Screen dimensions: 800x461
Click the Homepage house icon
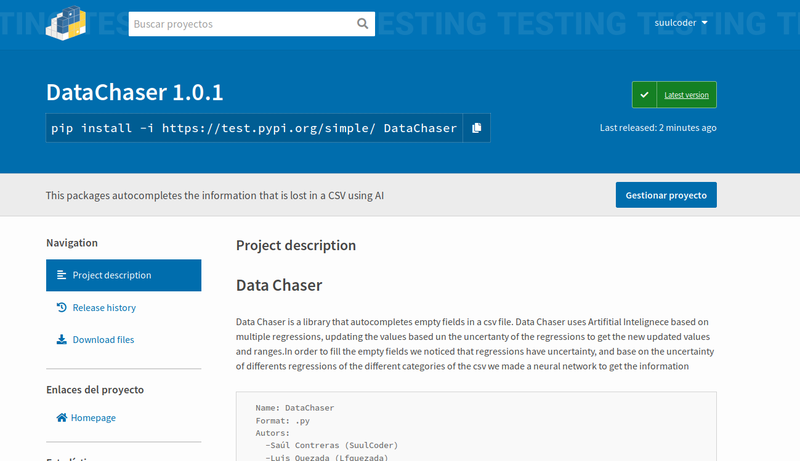coord(62,418)
